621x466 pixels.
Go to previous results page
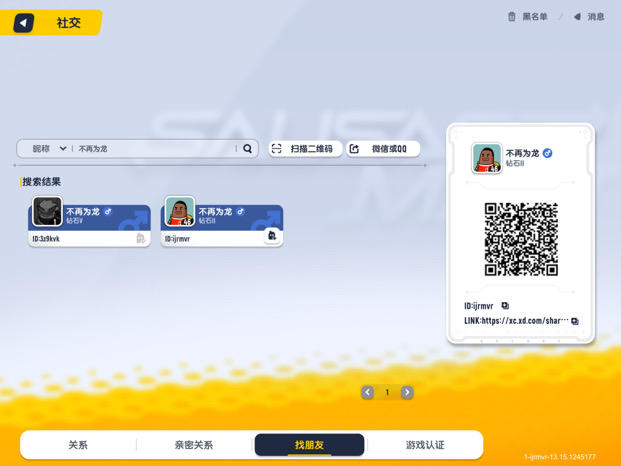click(x=368, y=392)
